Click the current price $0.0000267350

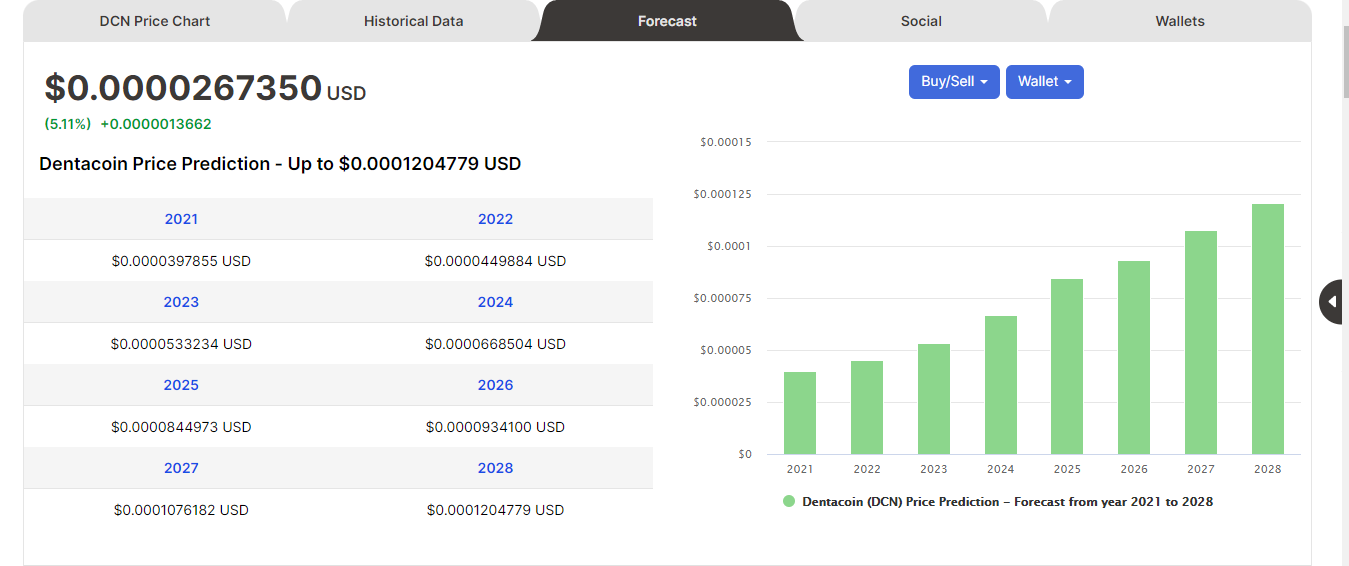183,88
